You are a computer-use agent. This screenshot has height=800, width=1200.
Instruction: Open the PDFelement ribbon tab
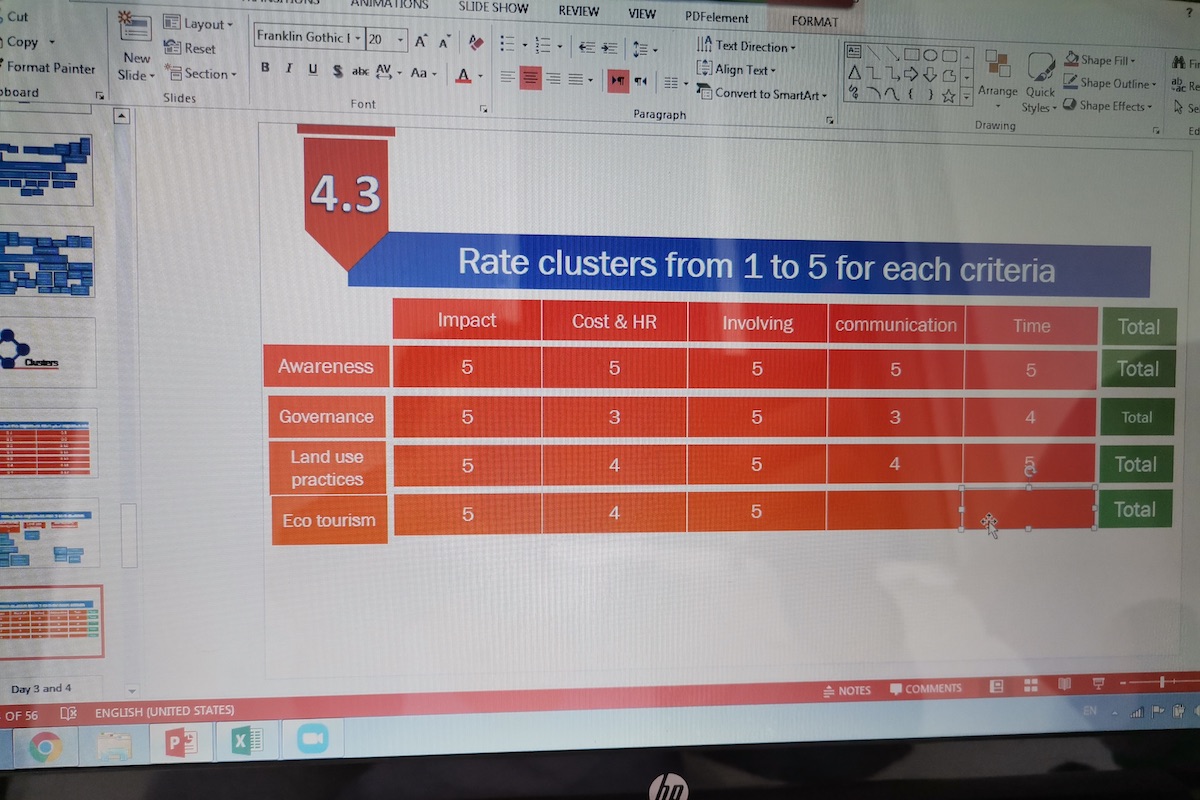pos(716,16)
